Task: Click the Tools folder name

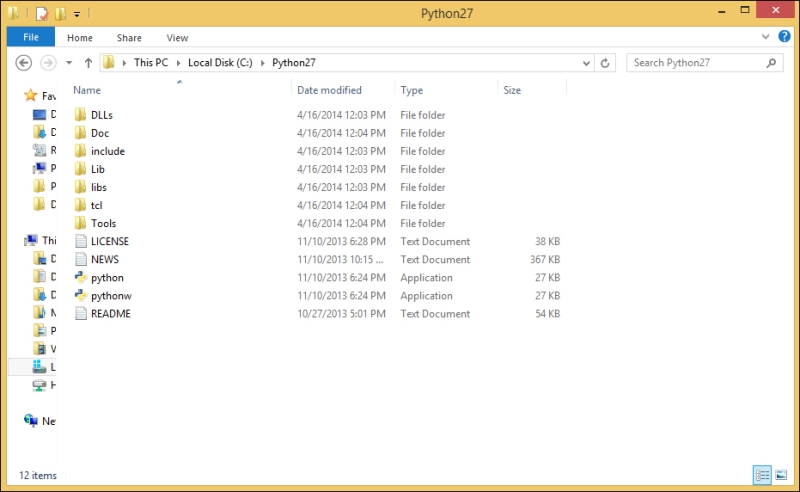Action: pos(104,224)
